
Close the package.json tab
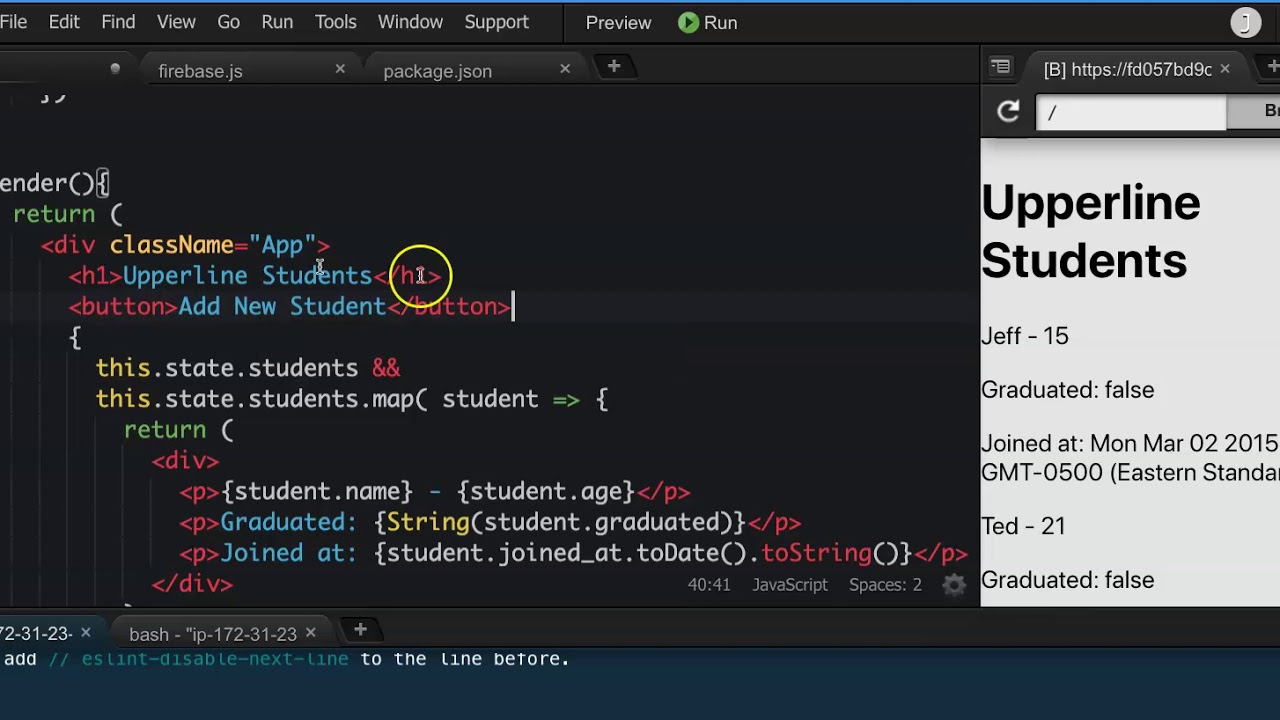pyautogui.click(x=565, y=69)
